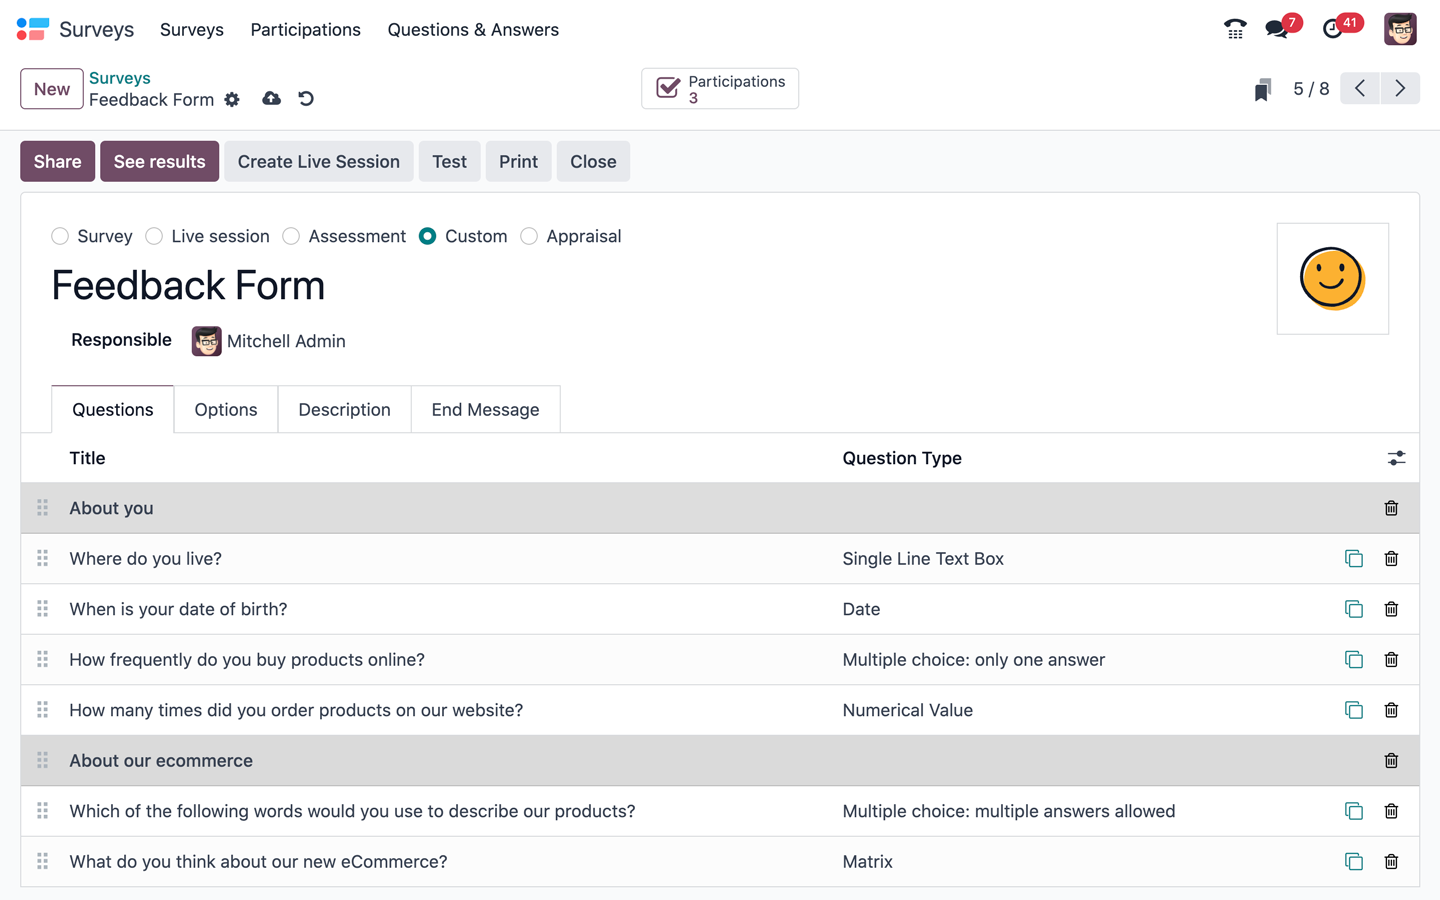Go to the previous survey record

1359,88
